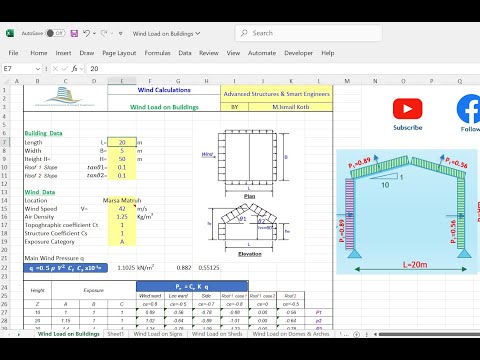
Task: Select the Wind Load on Buildings sheet tab
Action: tap(69, 334)
